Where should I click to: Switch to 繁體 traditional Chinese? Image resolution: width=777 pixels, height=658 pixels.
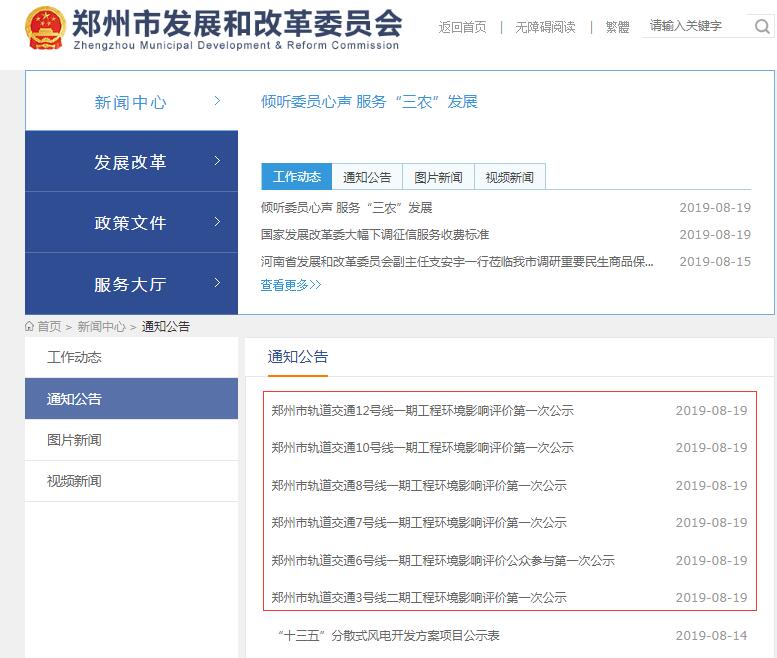click(x=617, y=27)
